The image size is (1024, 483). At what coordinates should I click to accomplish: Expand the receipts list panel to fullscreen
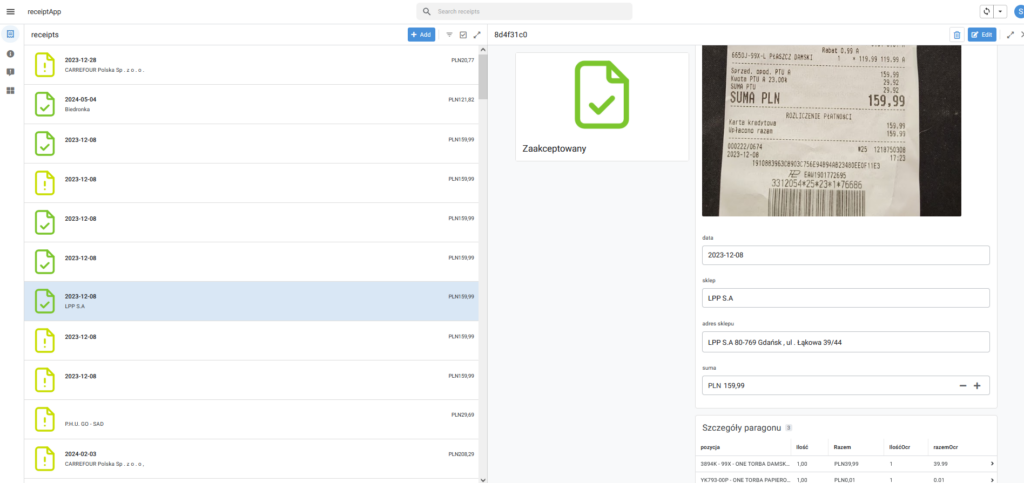(477, 34)
